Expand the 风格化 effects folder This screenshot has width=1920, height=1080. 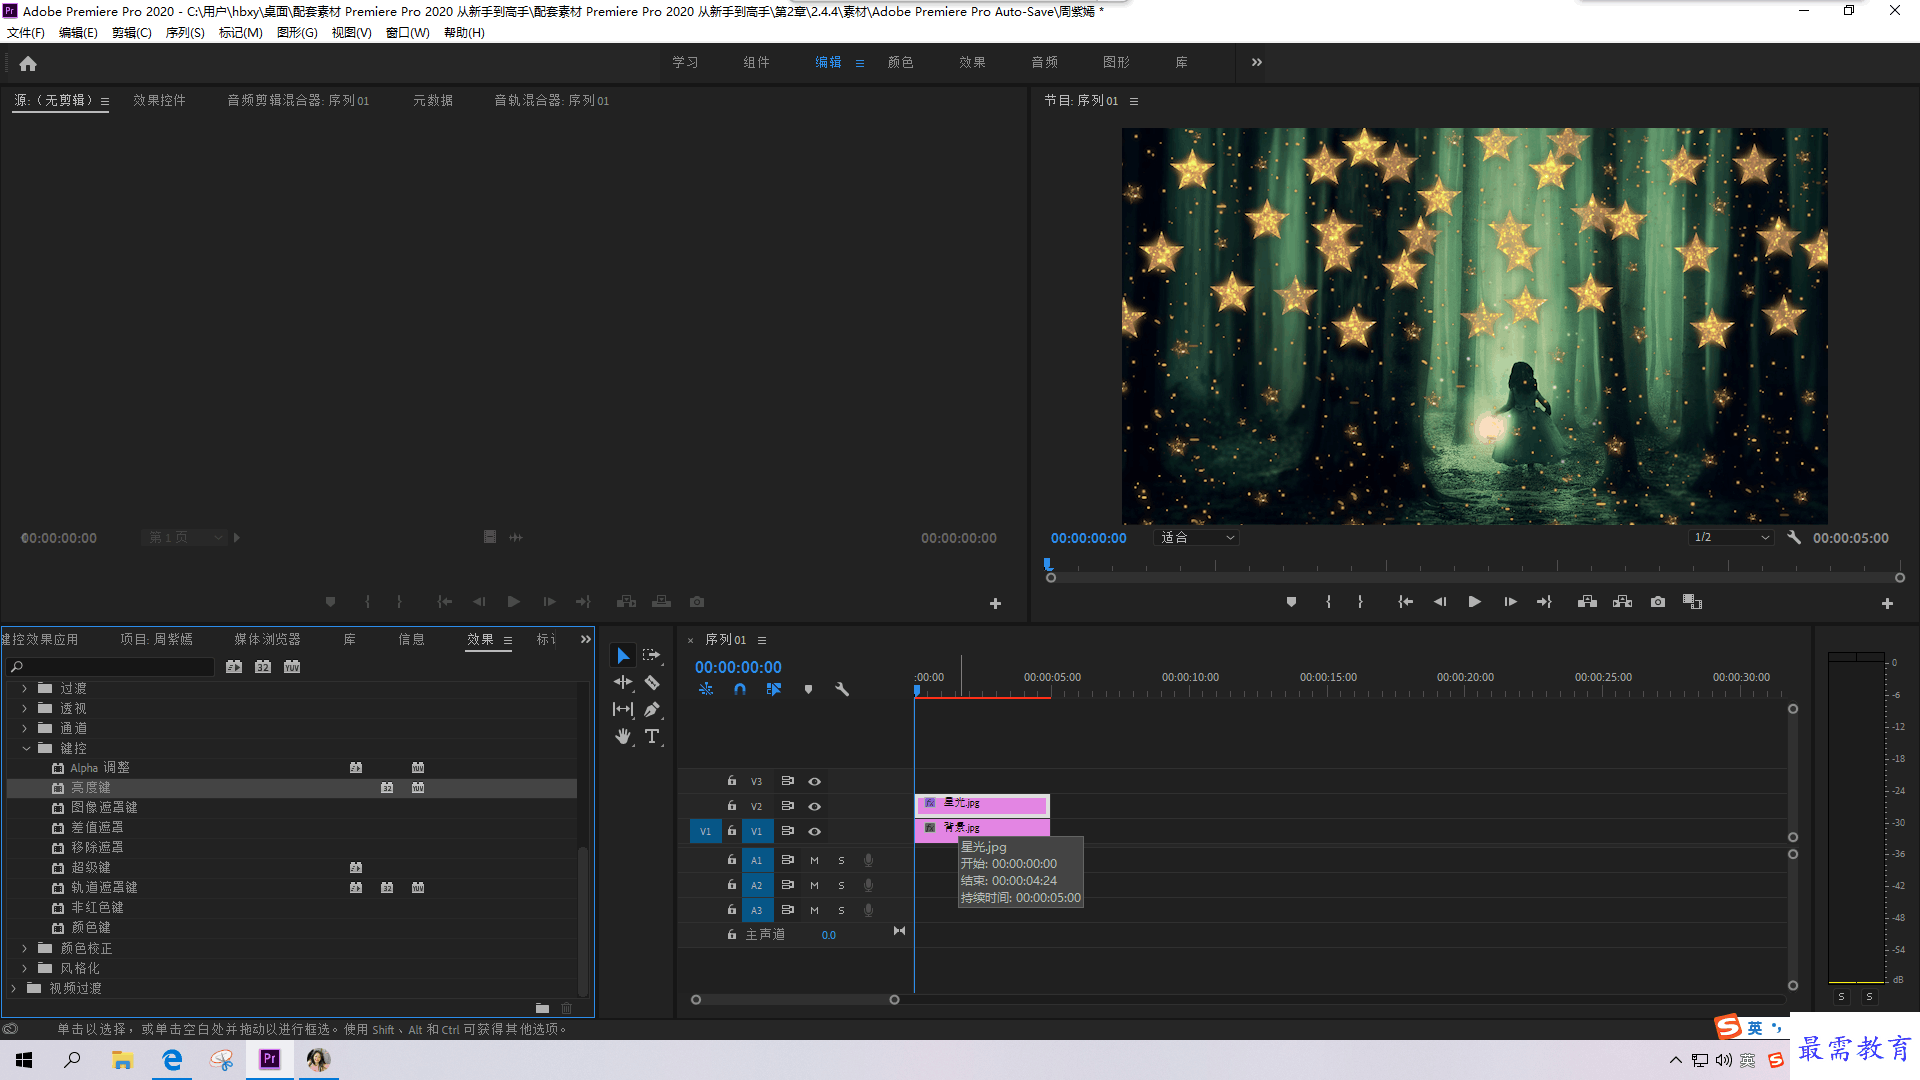tap(25, 968)
